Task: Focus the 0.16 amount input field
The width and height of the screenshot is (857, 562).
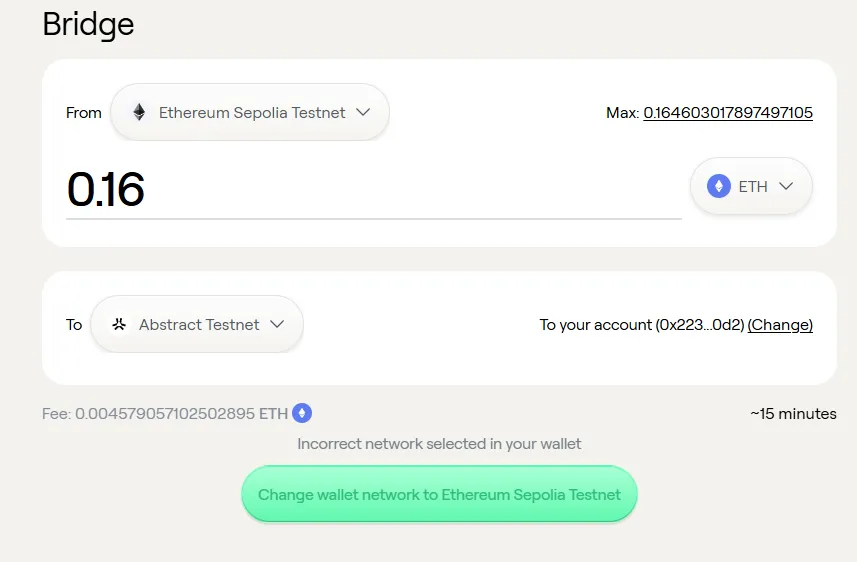Action: [370, 190]
